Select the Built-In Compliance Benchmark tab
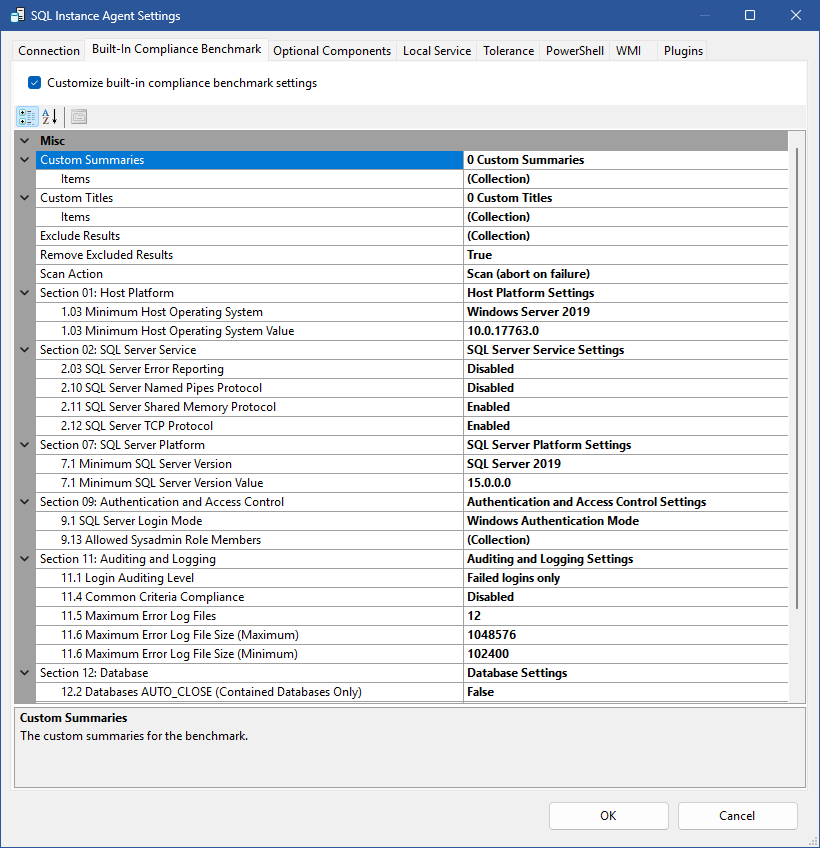This screenshot has height=848, width=820. (176, 49)
